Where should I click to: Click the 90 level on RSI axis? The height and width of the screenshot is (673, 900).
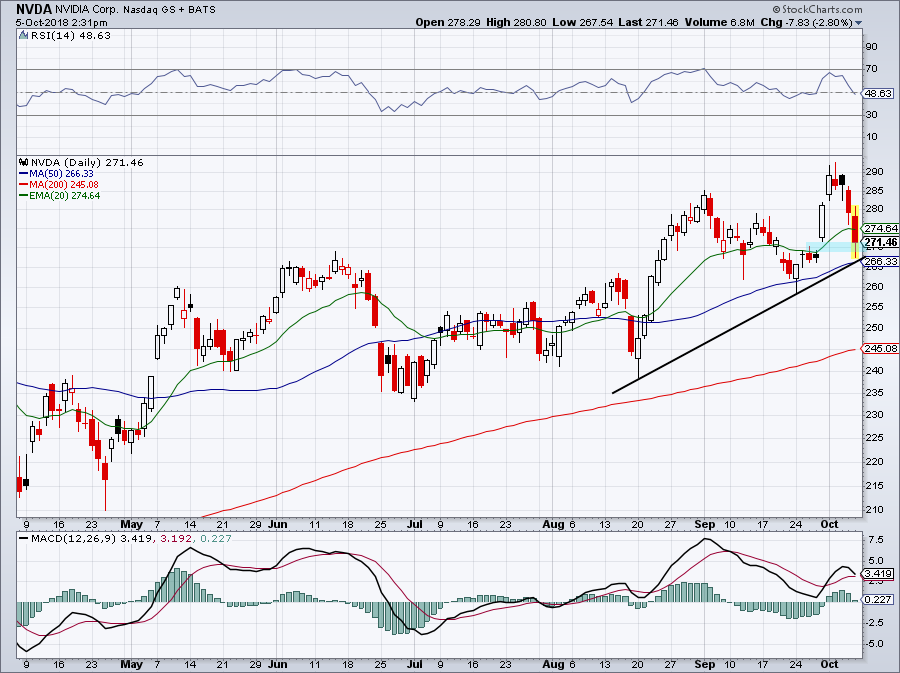tap(871, 46)
